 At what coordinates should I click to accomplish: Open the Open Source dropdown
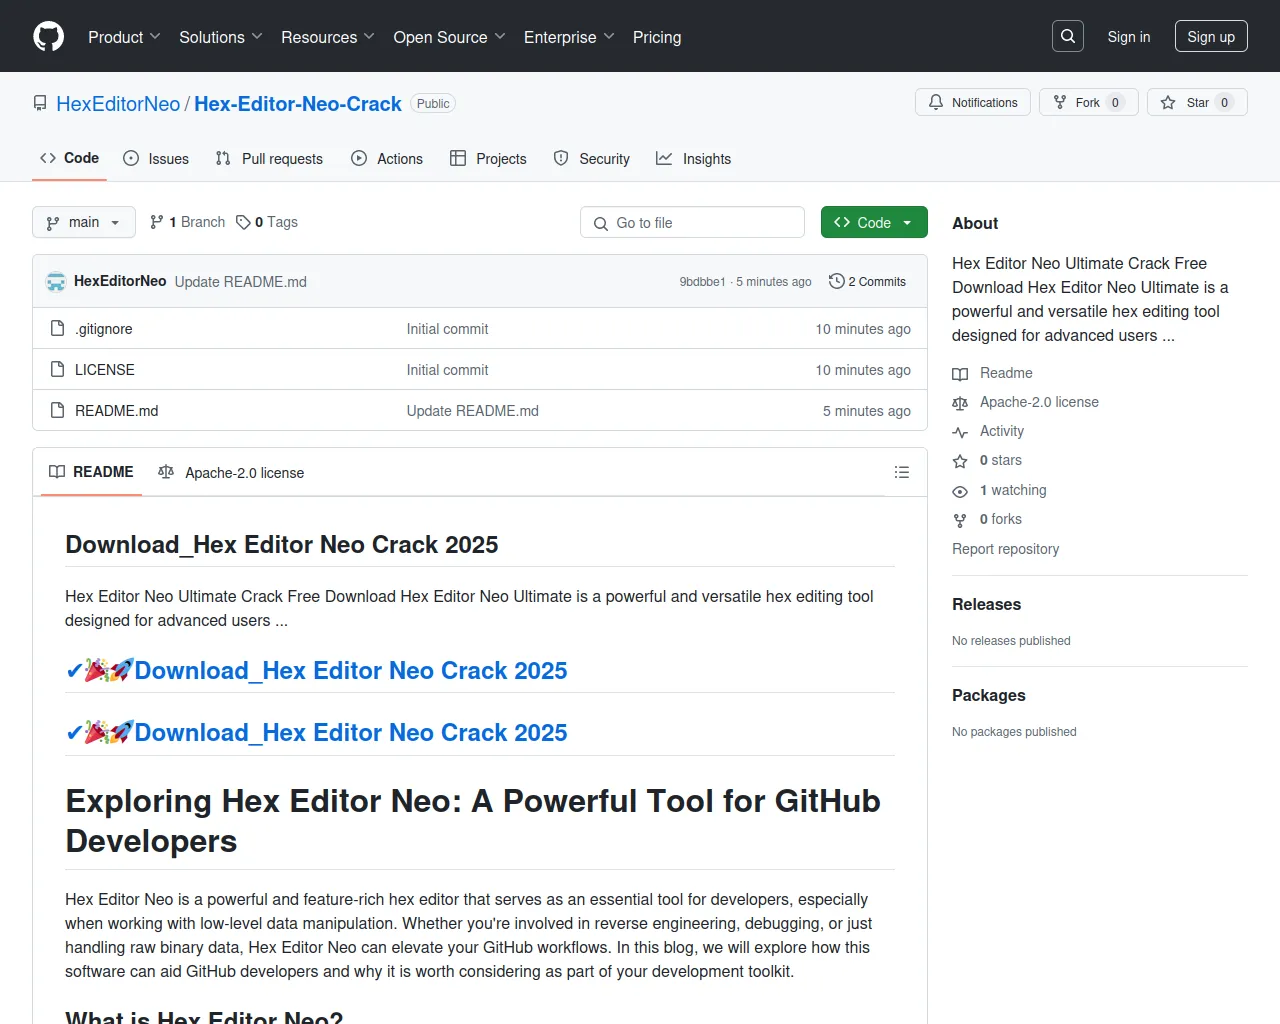click(450, 37)
